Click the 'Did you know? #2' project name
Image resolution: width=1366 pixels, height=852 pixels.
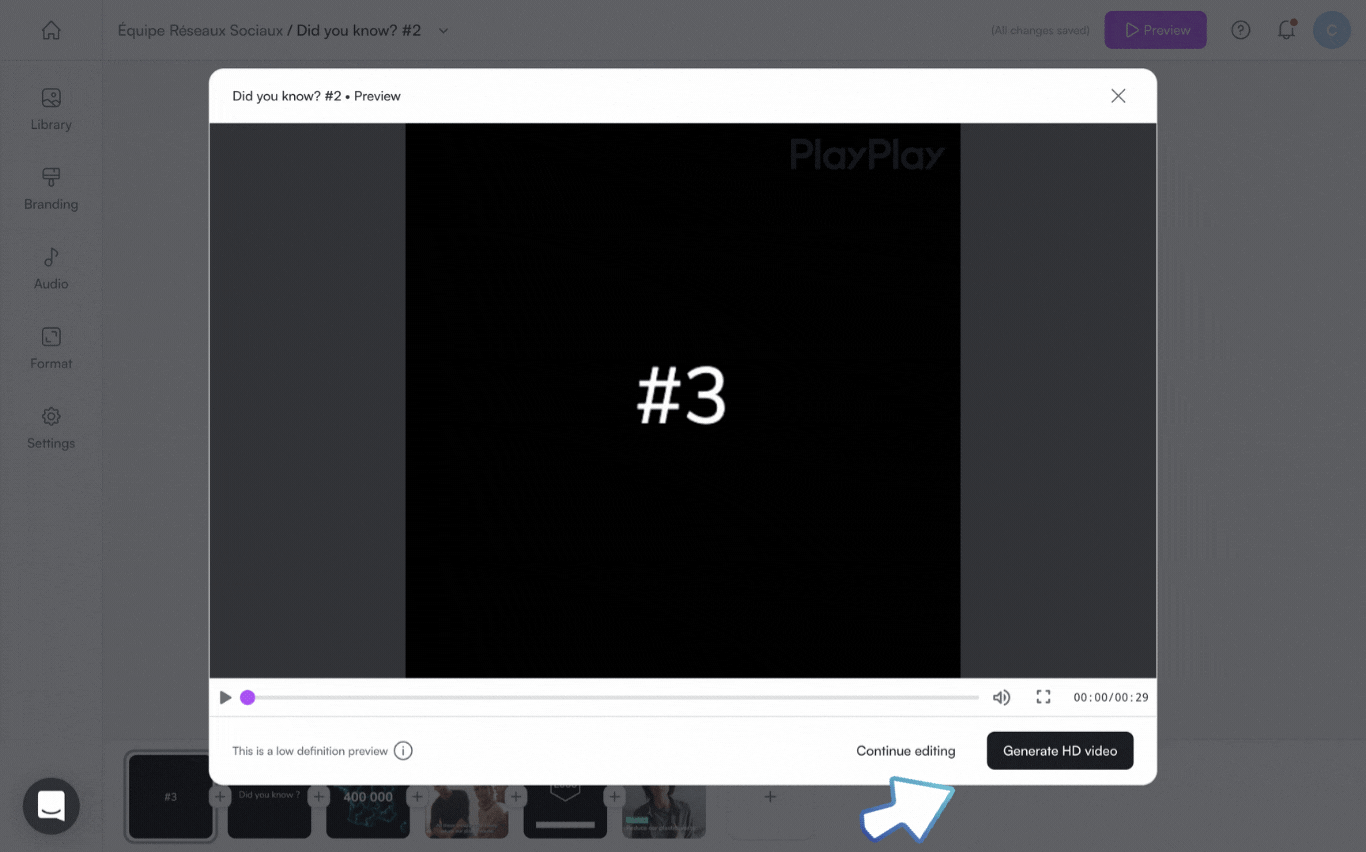pyautogui.click(x=359, y=31)
